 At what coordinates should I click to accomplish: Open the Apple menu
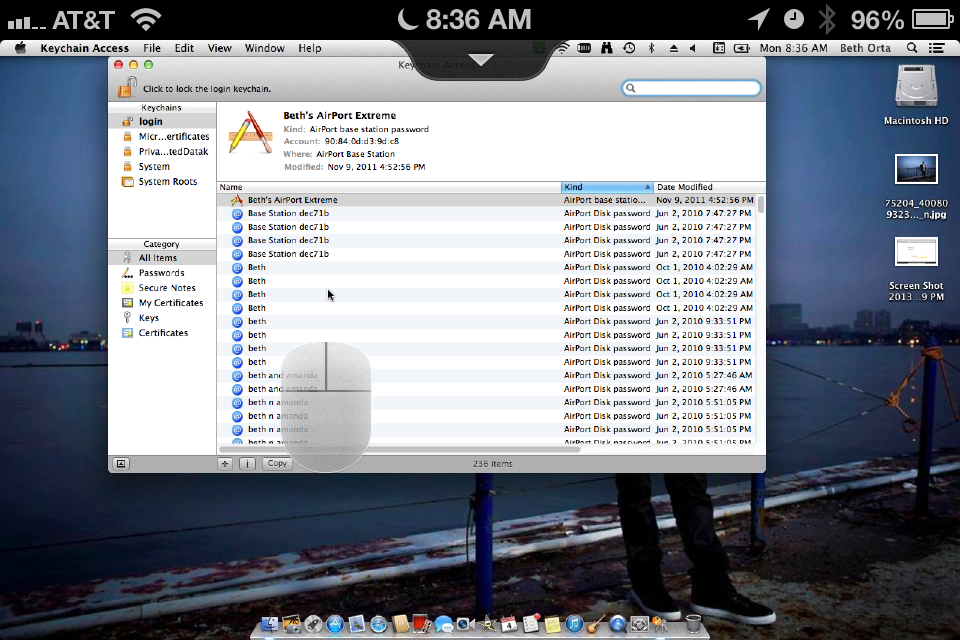point(20,48)
